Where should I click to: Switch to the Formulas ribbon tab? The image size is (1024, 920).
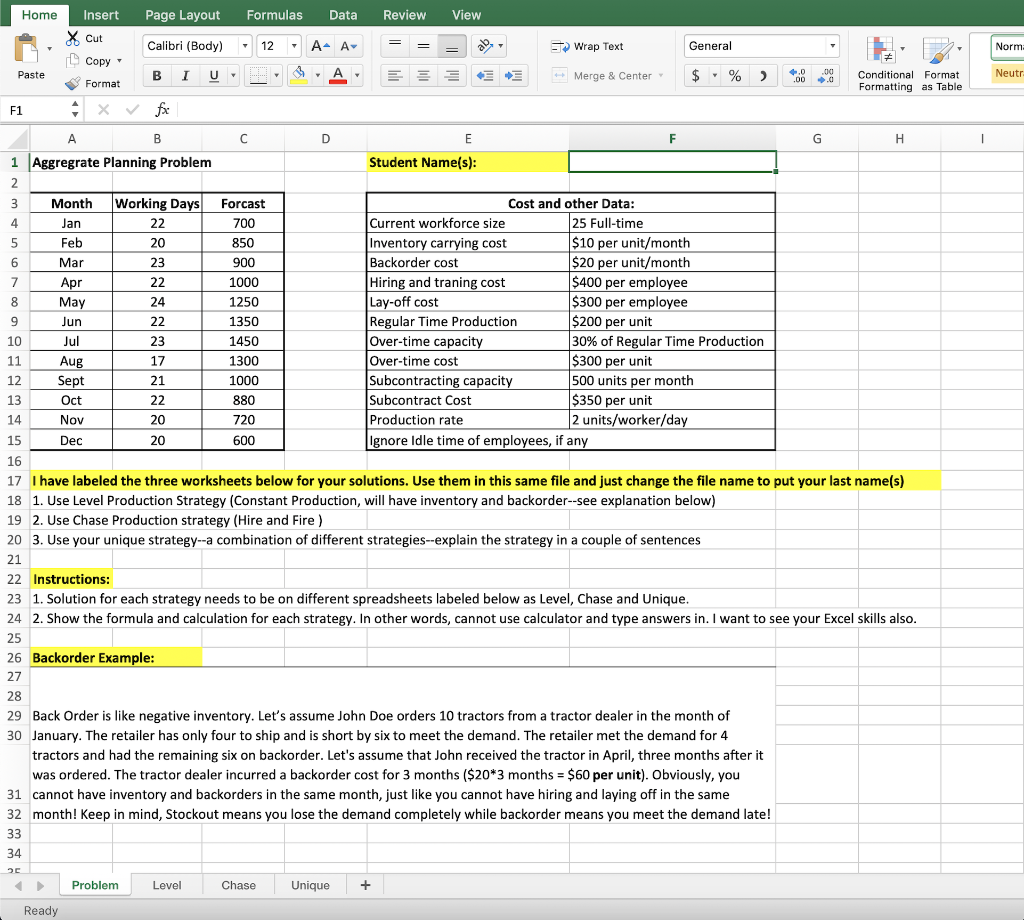click(274, 14)
